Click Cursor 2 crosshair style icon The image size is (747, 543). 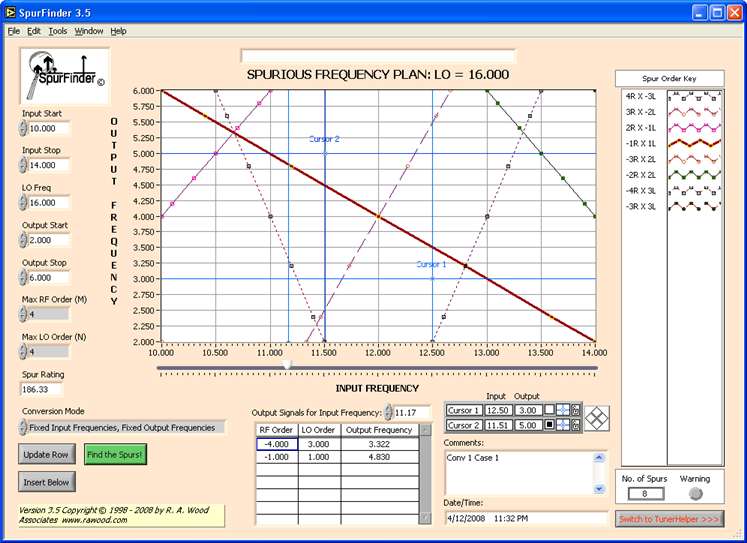click(564, 426)
